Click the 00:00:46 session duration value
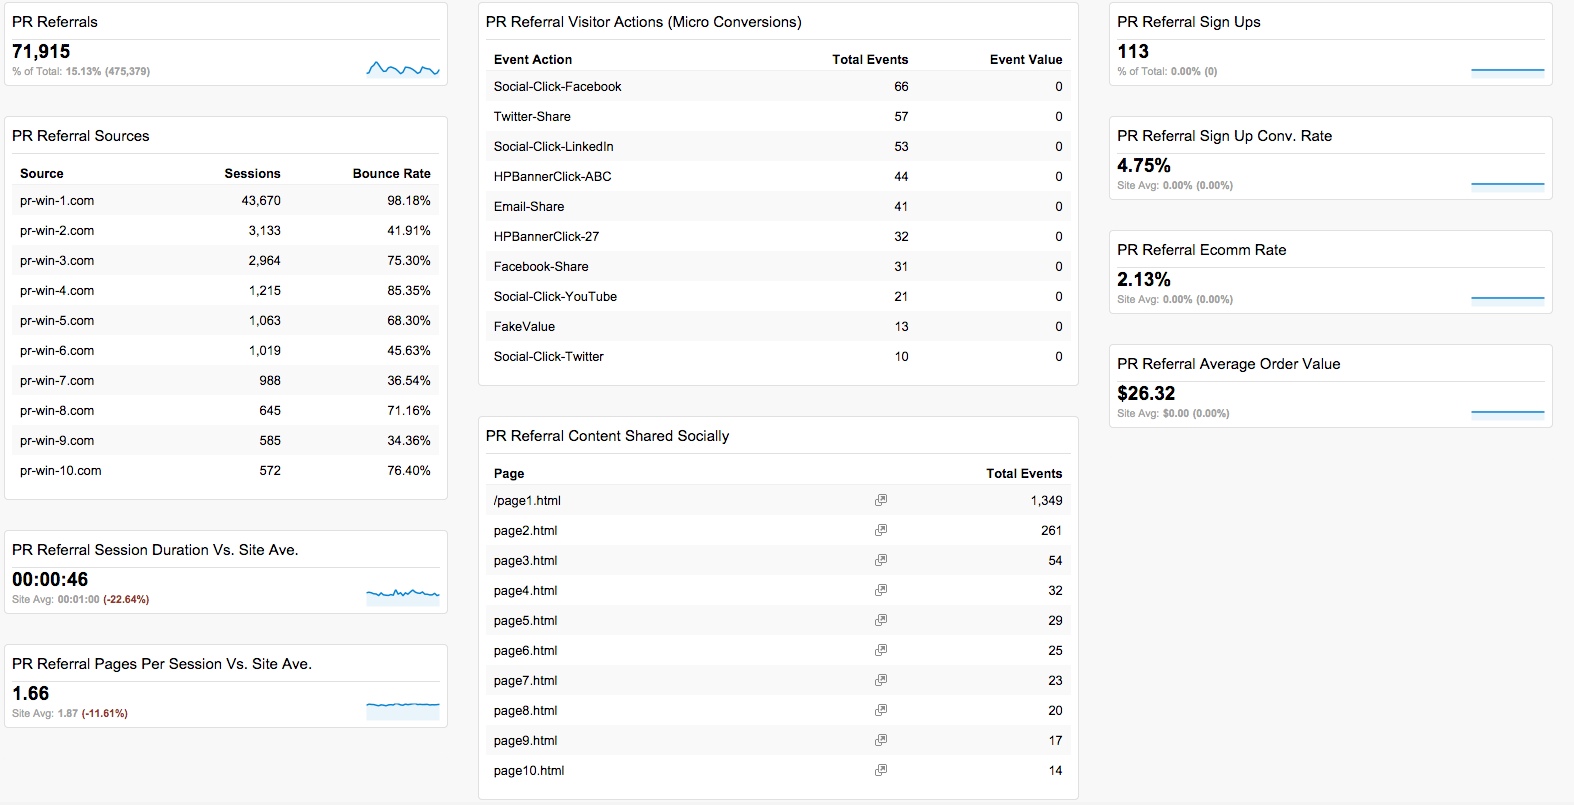The width and height of the screenshot is (1574, 805). 50,580
